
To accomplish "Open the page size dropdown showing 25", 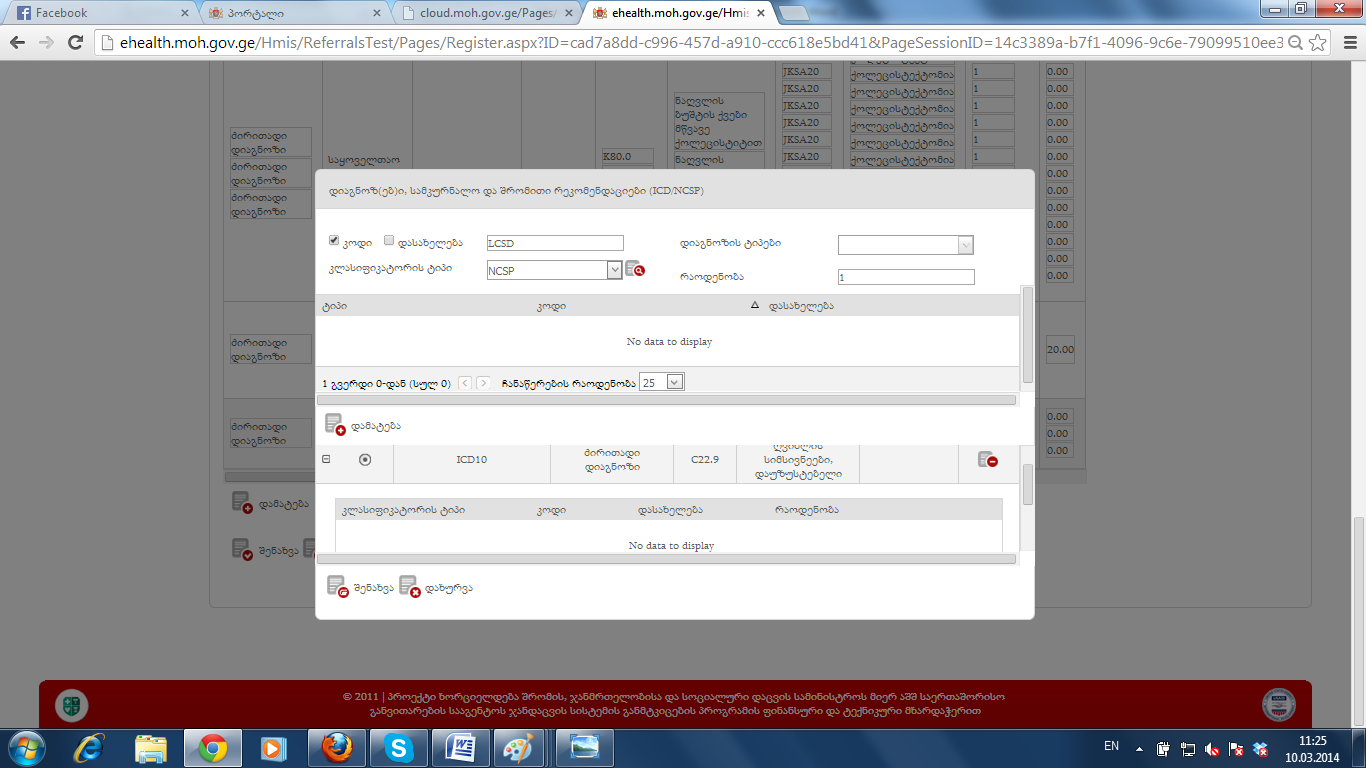I will coord(674,382).
